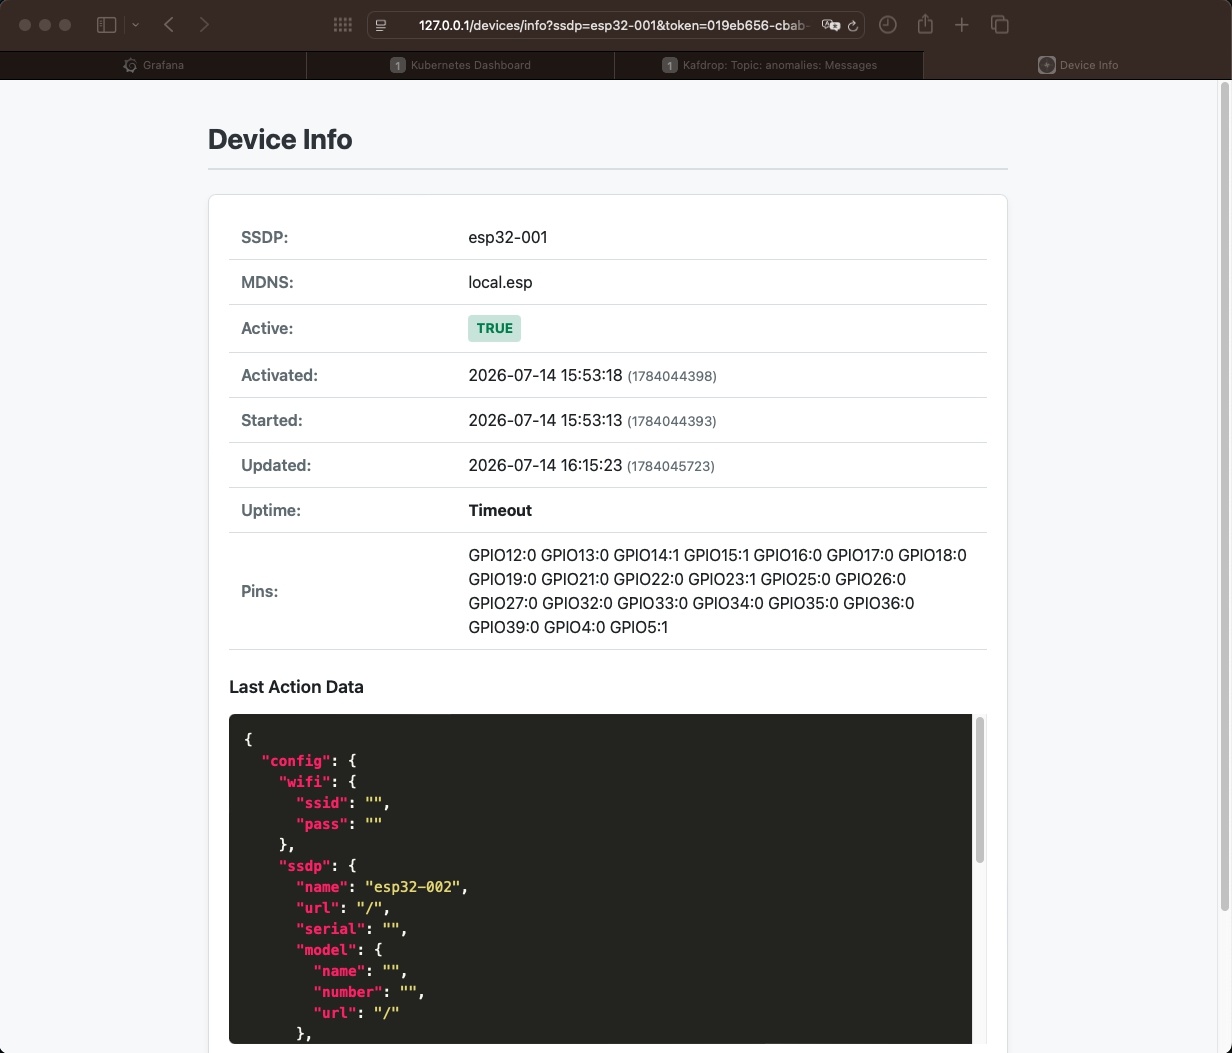Switch to the Grafana tab

pos(153,65)
